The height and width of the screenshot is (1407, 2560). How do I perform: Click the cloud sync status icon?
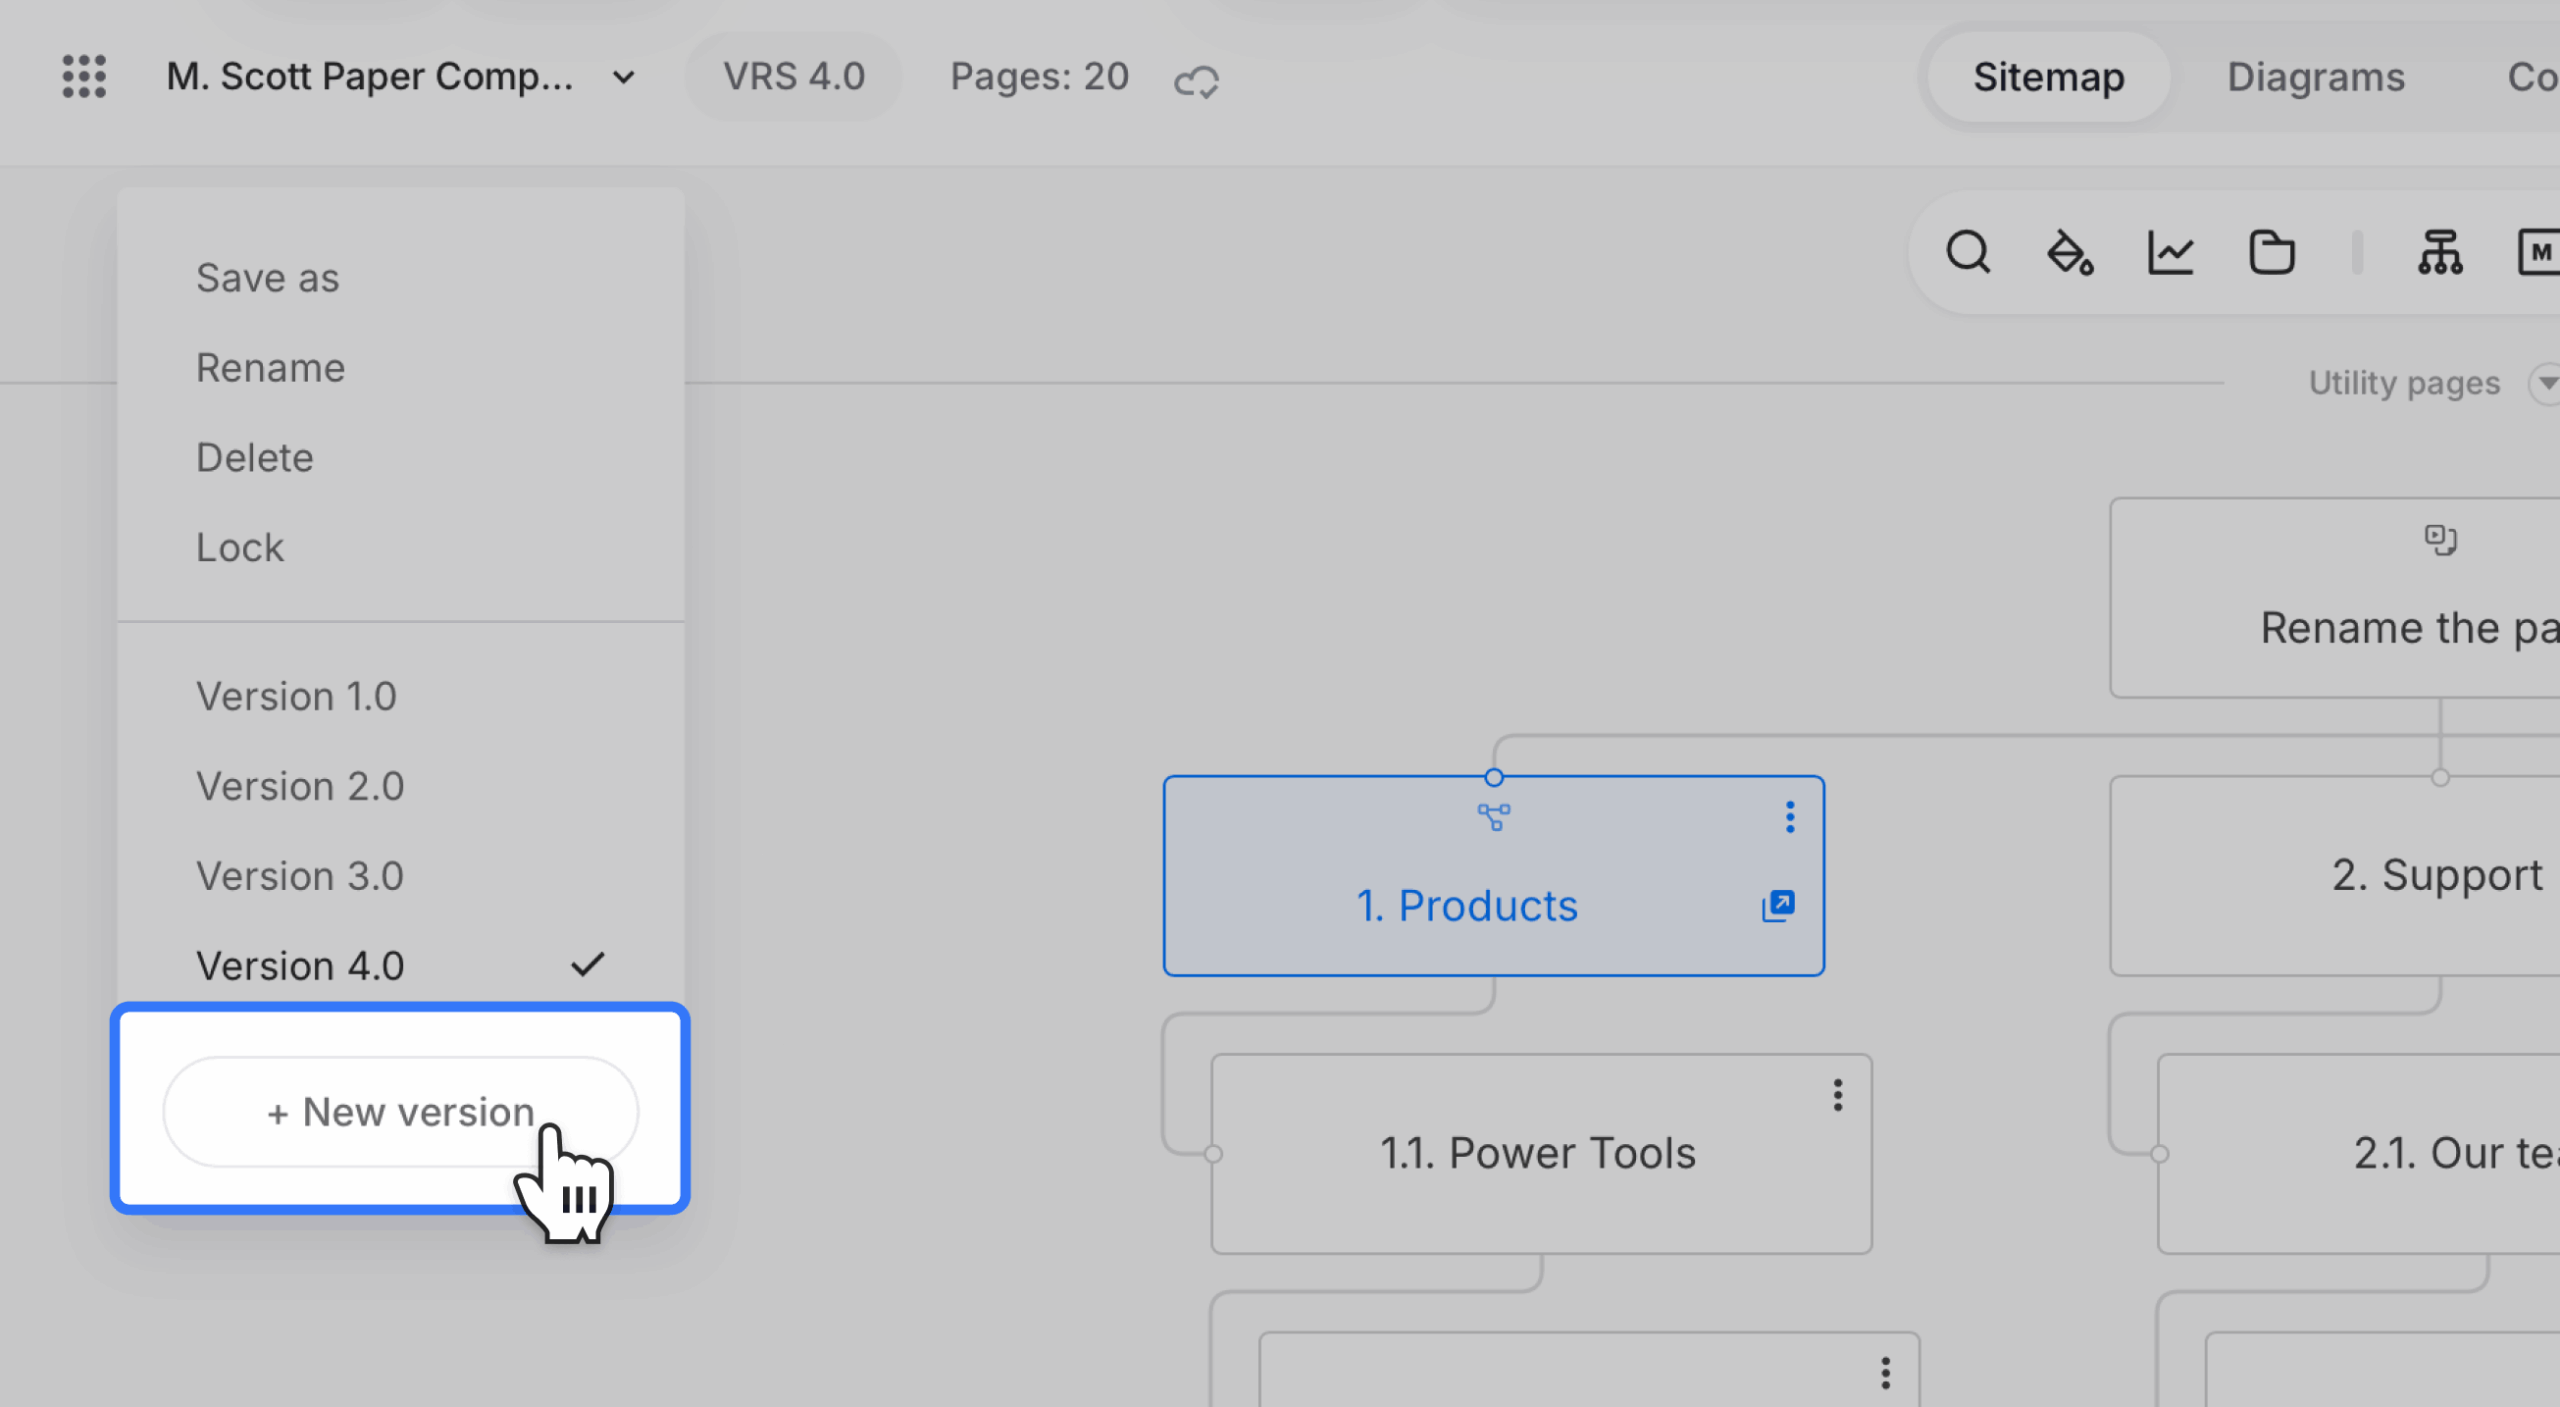point(1196,81)
